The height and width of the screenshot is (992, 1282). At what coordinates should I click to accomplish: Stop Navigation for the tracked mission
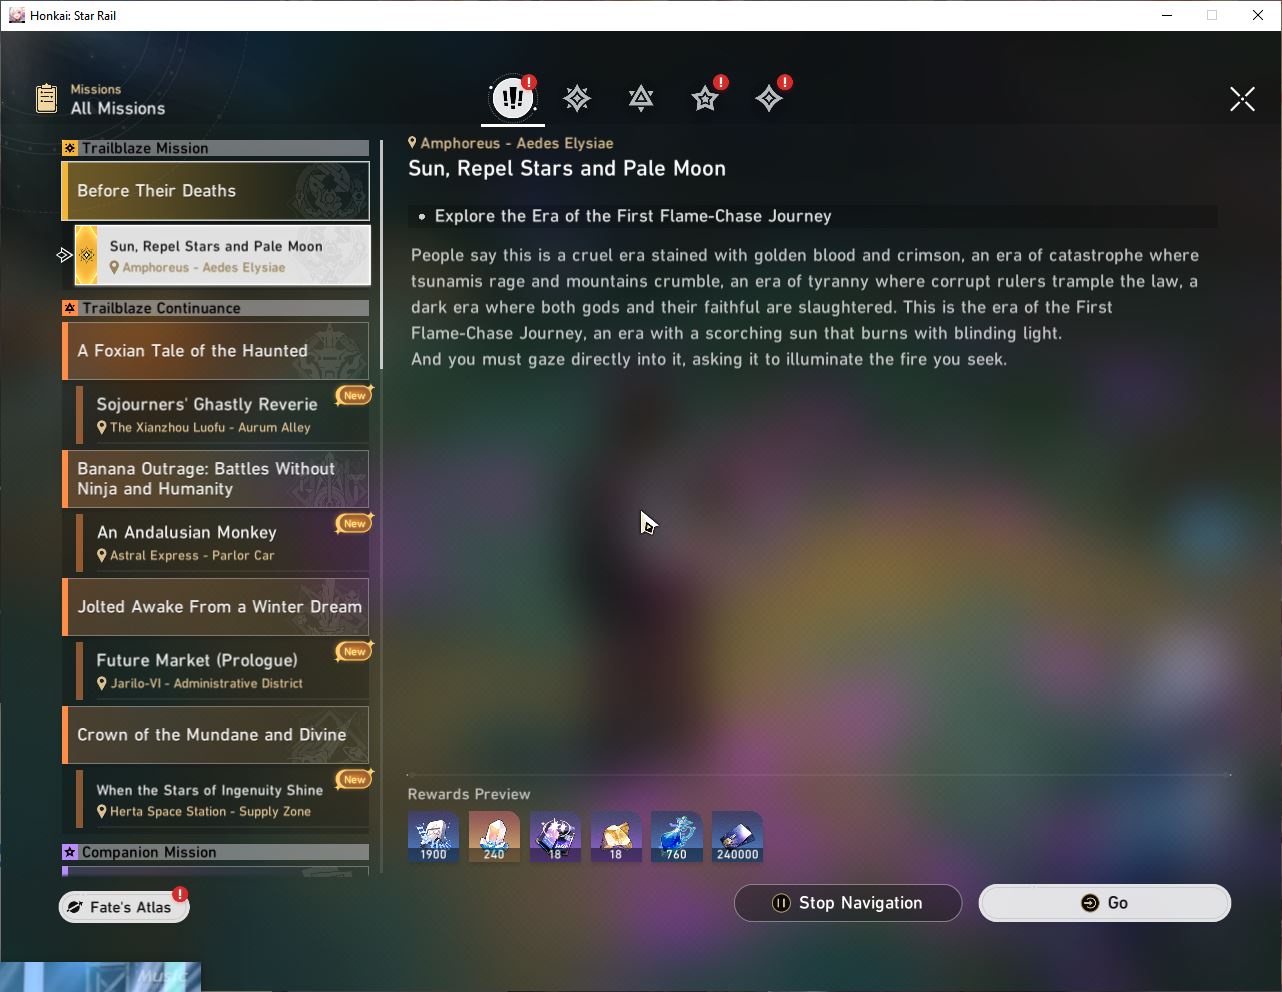[848, 903]
